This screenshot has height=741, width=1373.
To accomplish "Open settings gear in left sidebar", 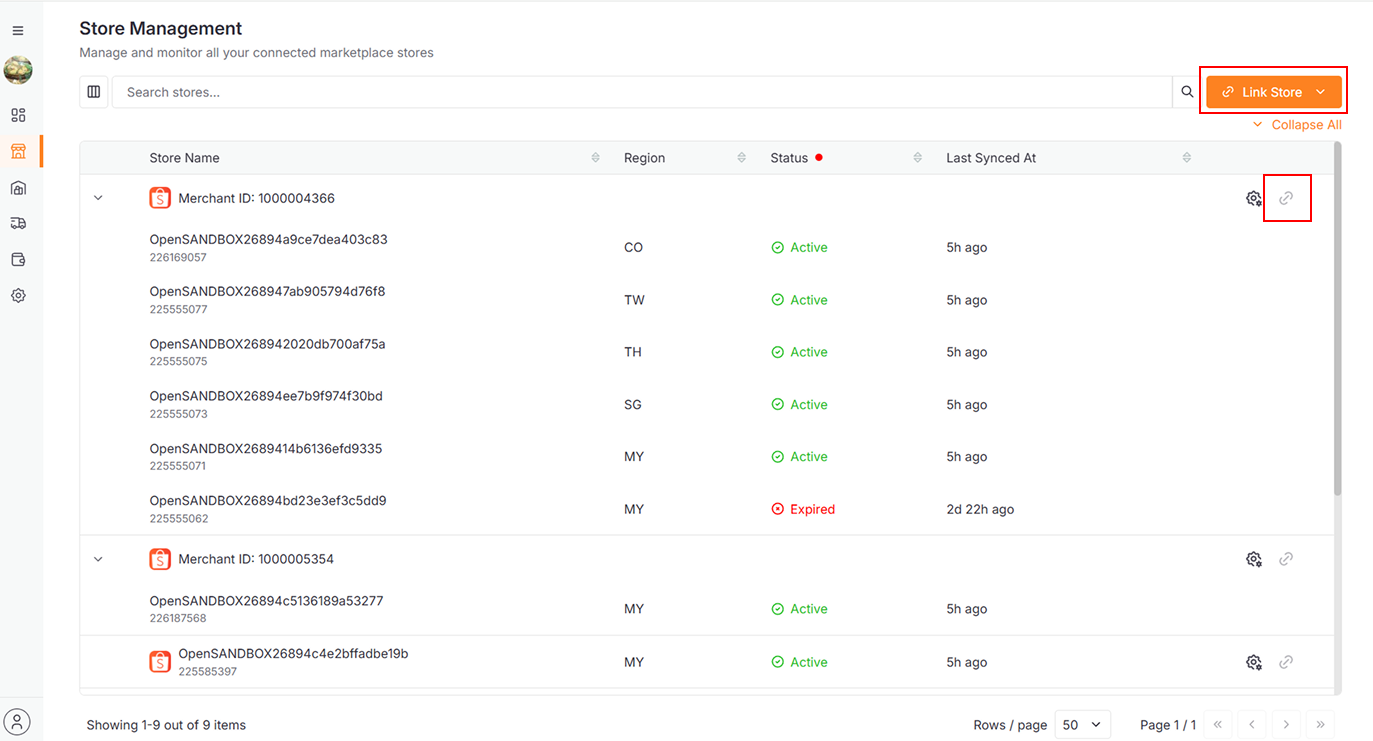I will 18,296.
